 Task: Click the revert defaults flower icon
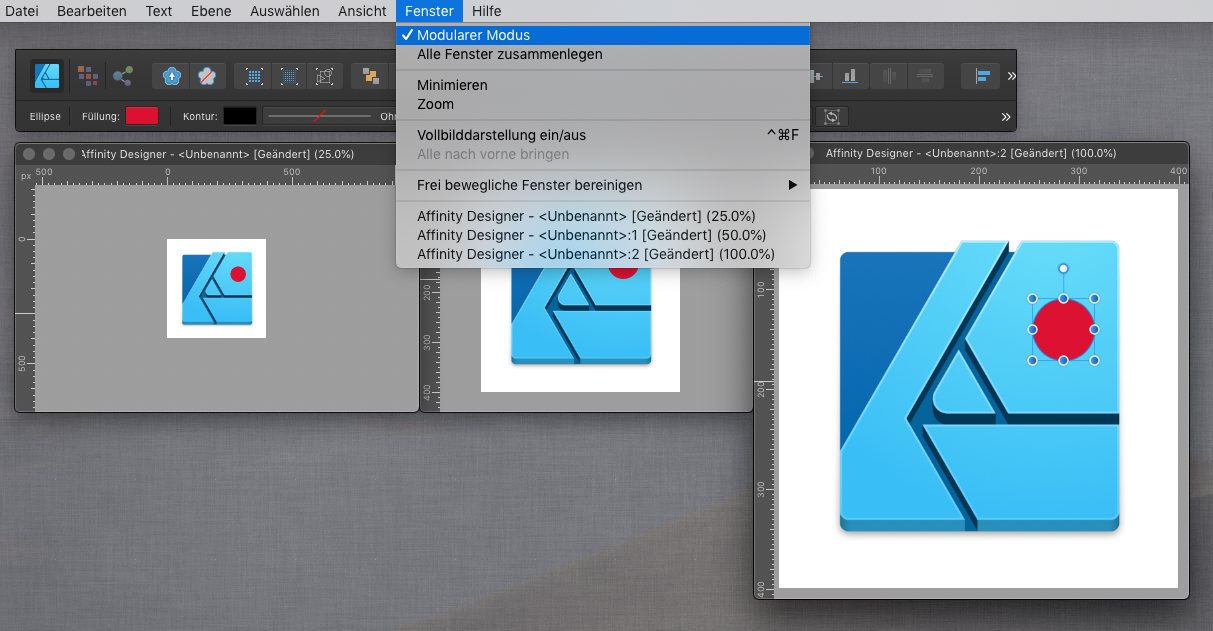tap(207, 76)
